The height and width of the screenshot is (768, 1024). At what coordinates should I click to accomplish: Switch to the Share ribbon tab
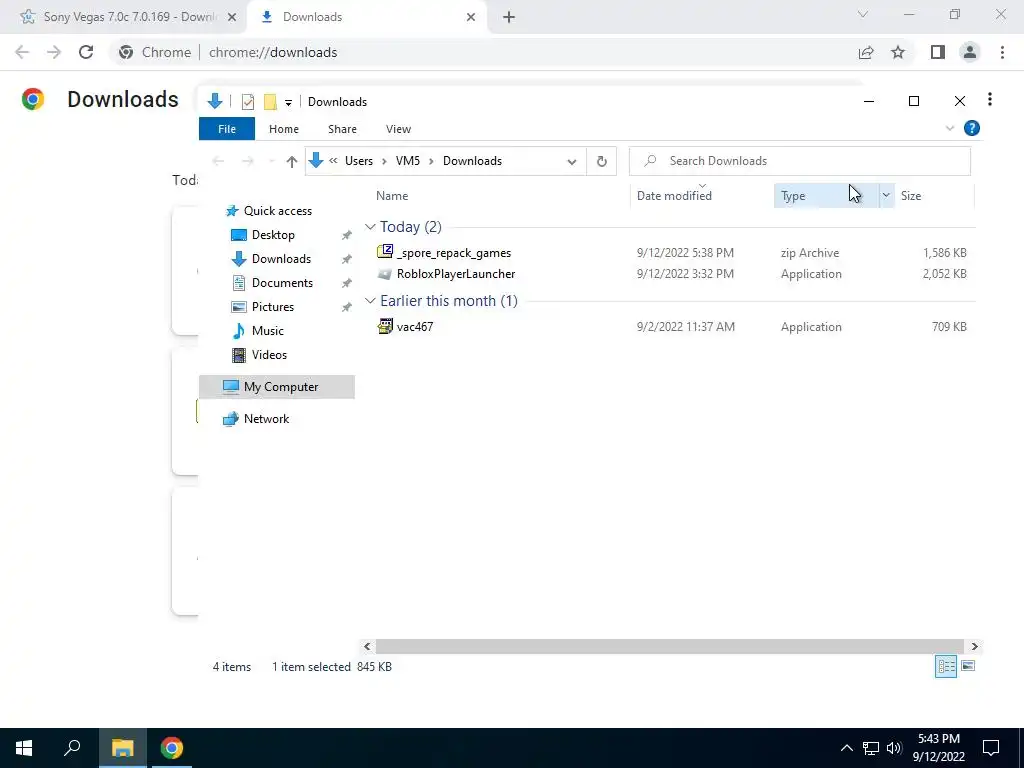[x=342, y=129]
